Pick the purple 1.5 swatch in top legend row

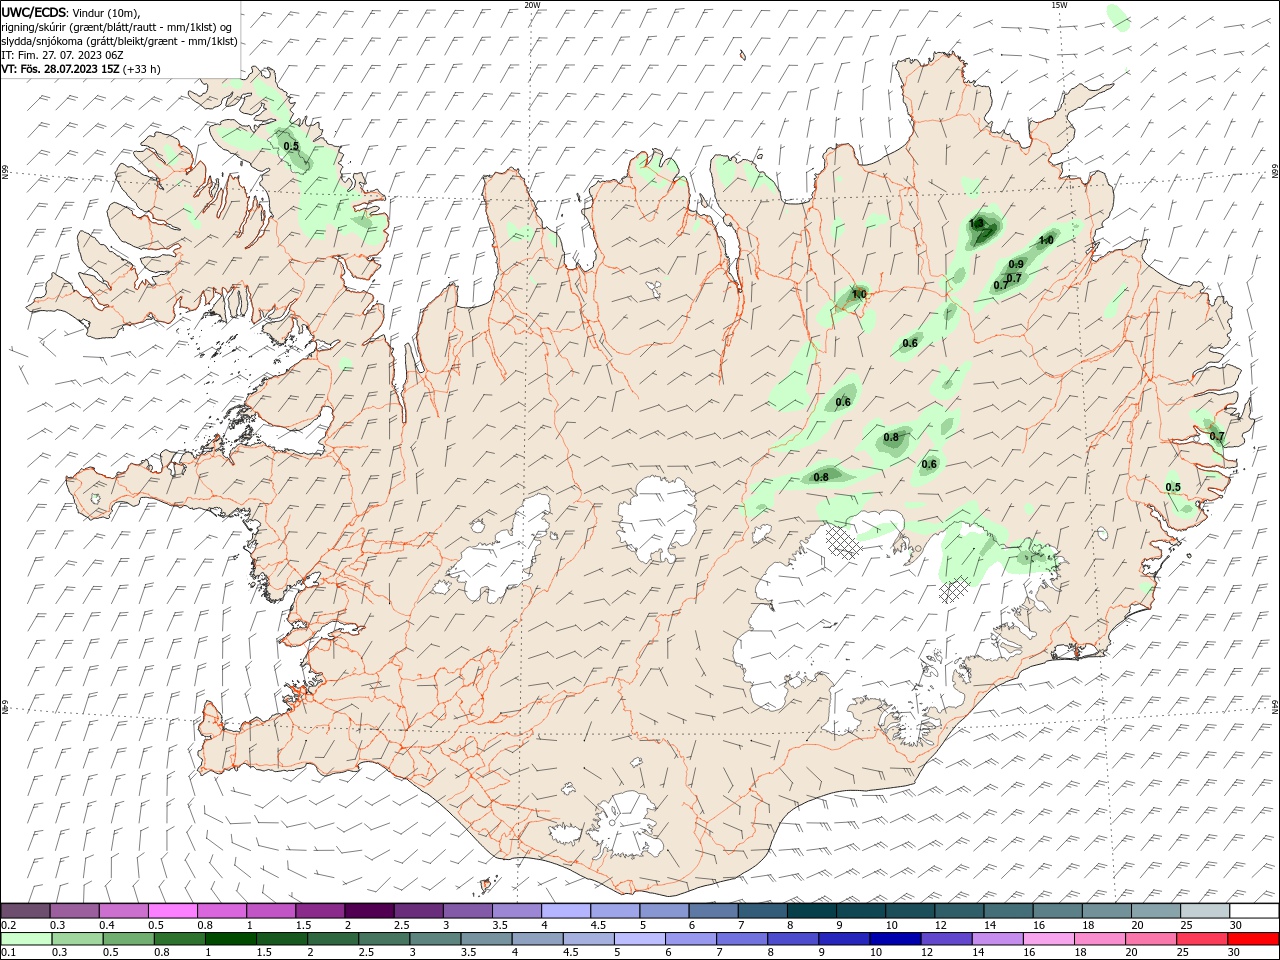click(x=320, y=911)
